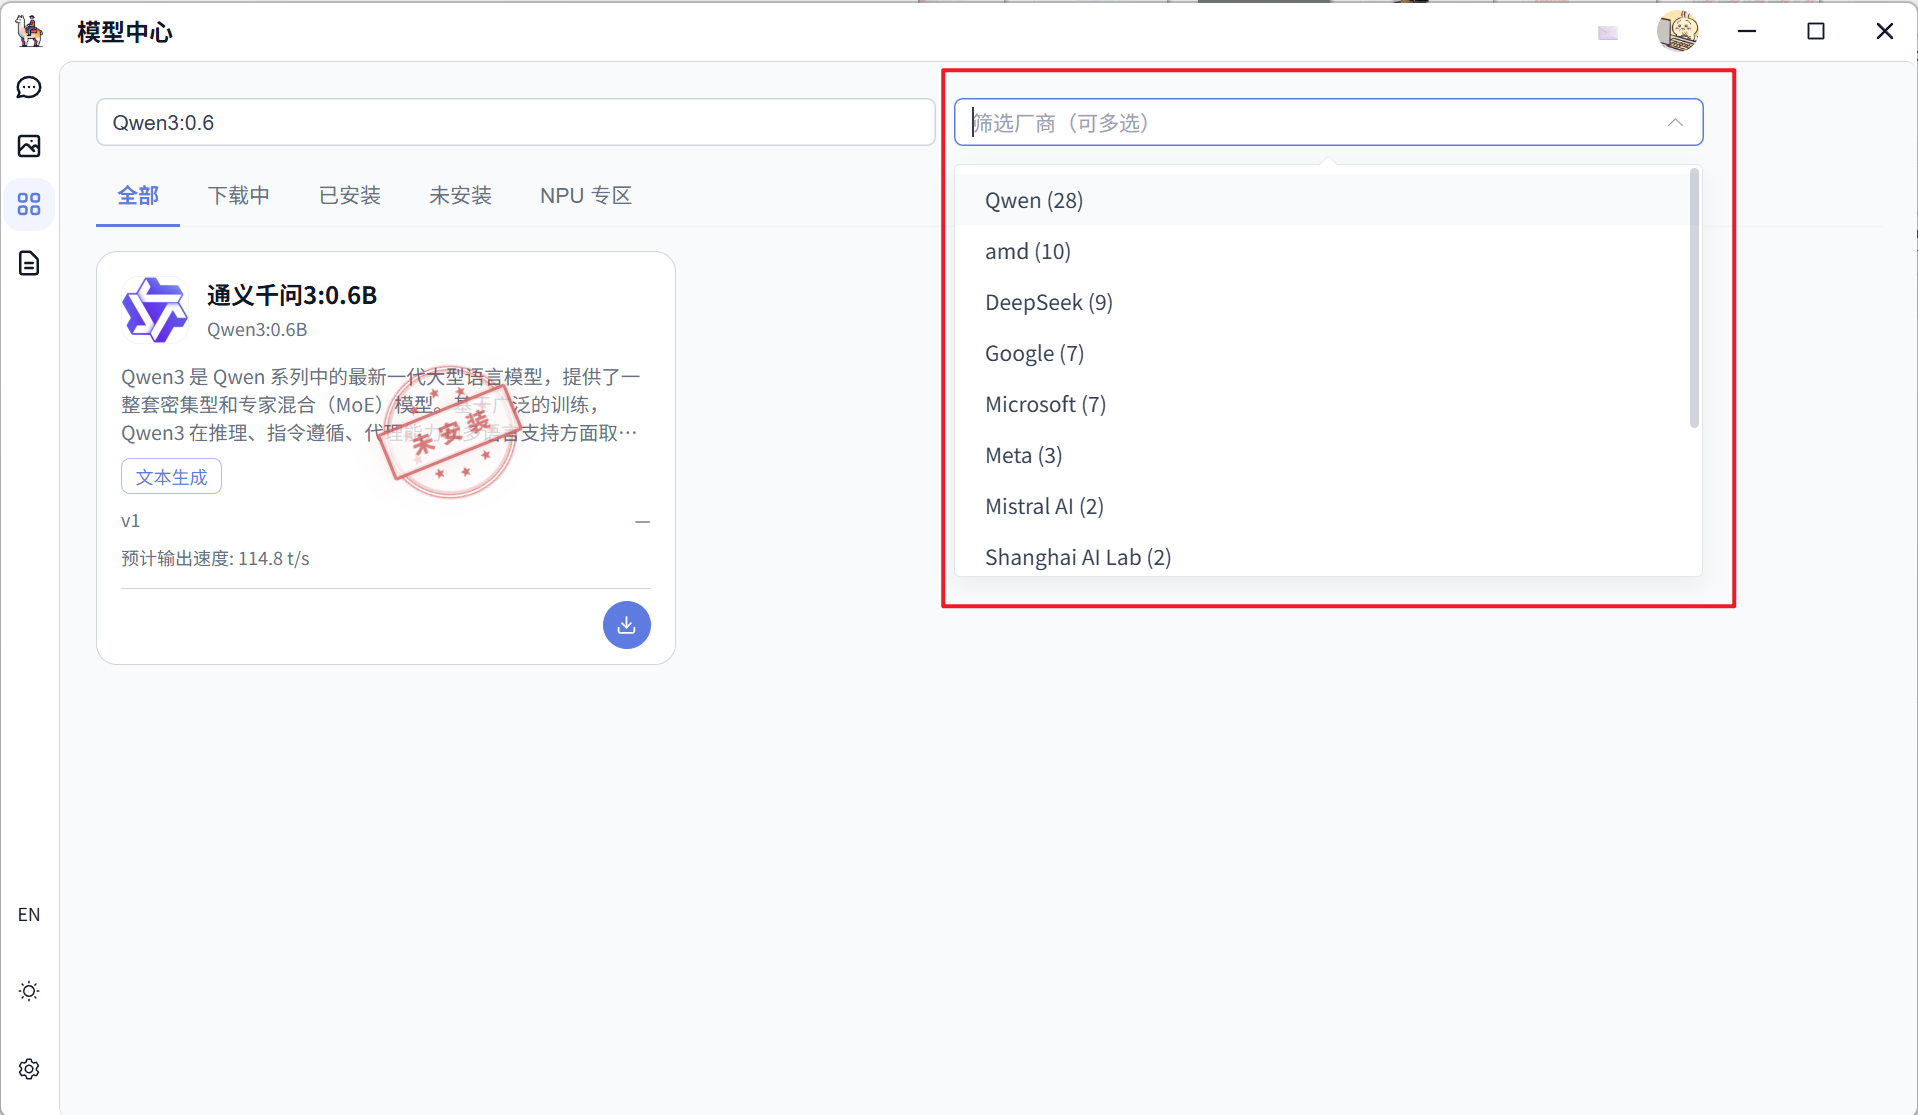Screen dimensions: 1918x1115
Task: Click the vendor list scrollbar
Action: [1694, 298]
